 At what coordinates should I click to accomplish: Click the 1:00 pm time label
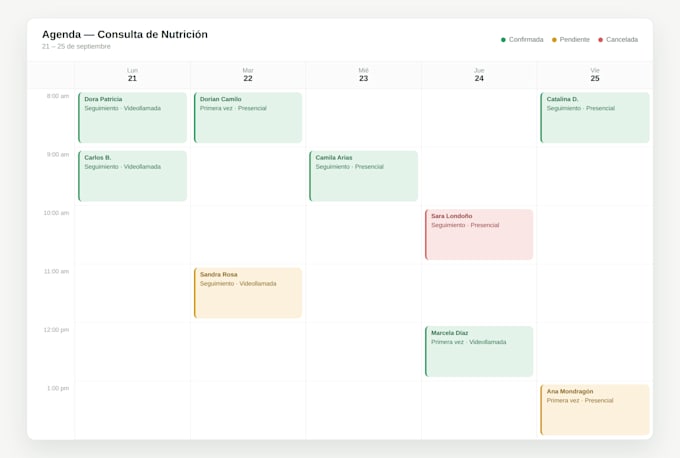coord(58,388)
